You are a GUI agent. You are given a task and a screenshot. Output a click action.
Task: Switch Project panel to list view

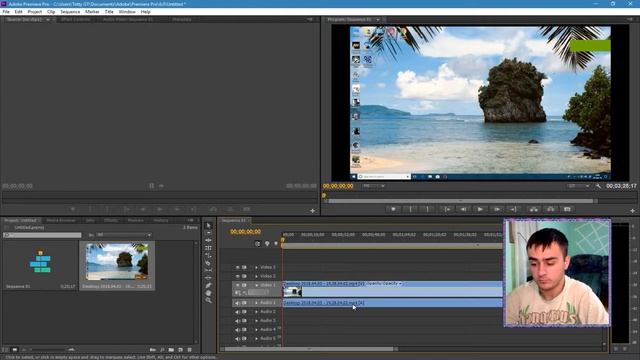point(5,350)
